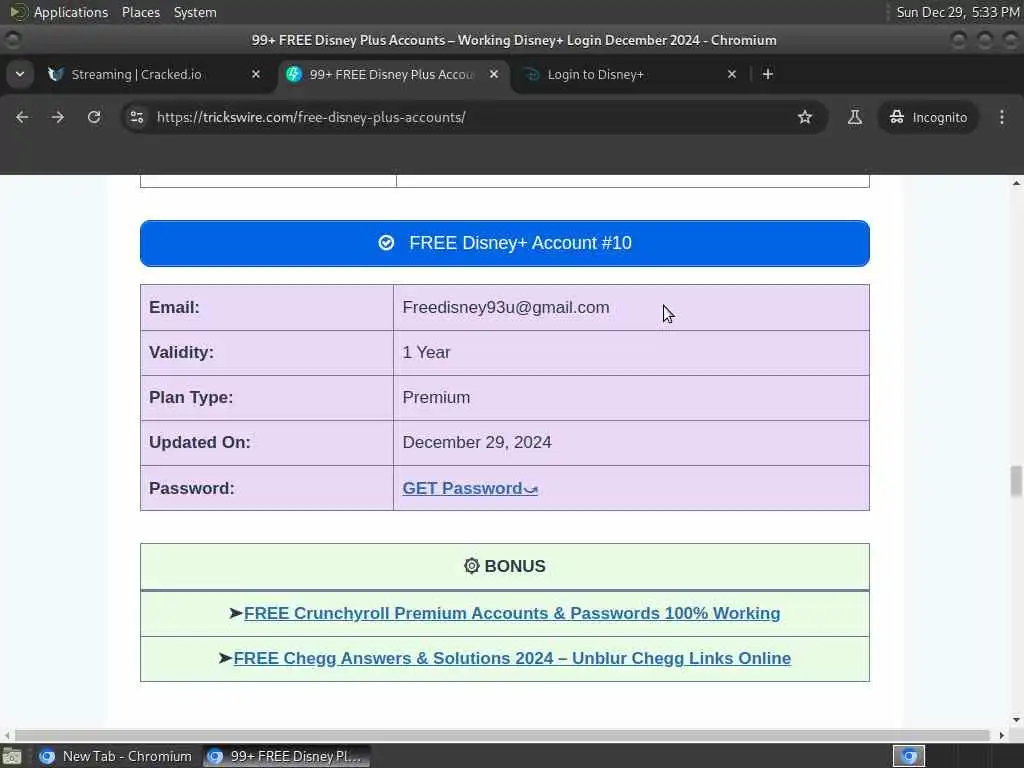Click the gear icon beside BONUS
This screenshot has width=1024, height=768.
tap(472, 566)
